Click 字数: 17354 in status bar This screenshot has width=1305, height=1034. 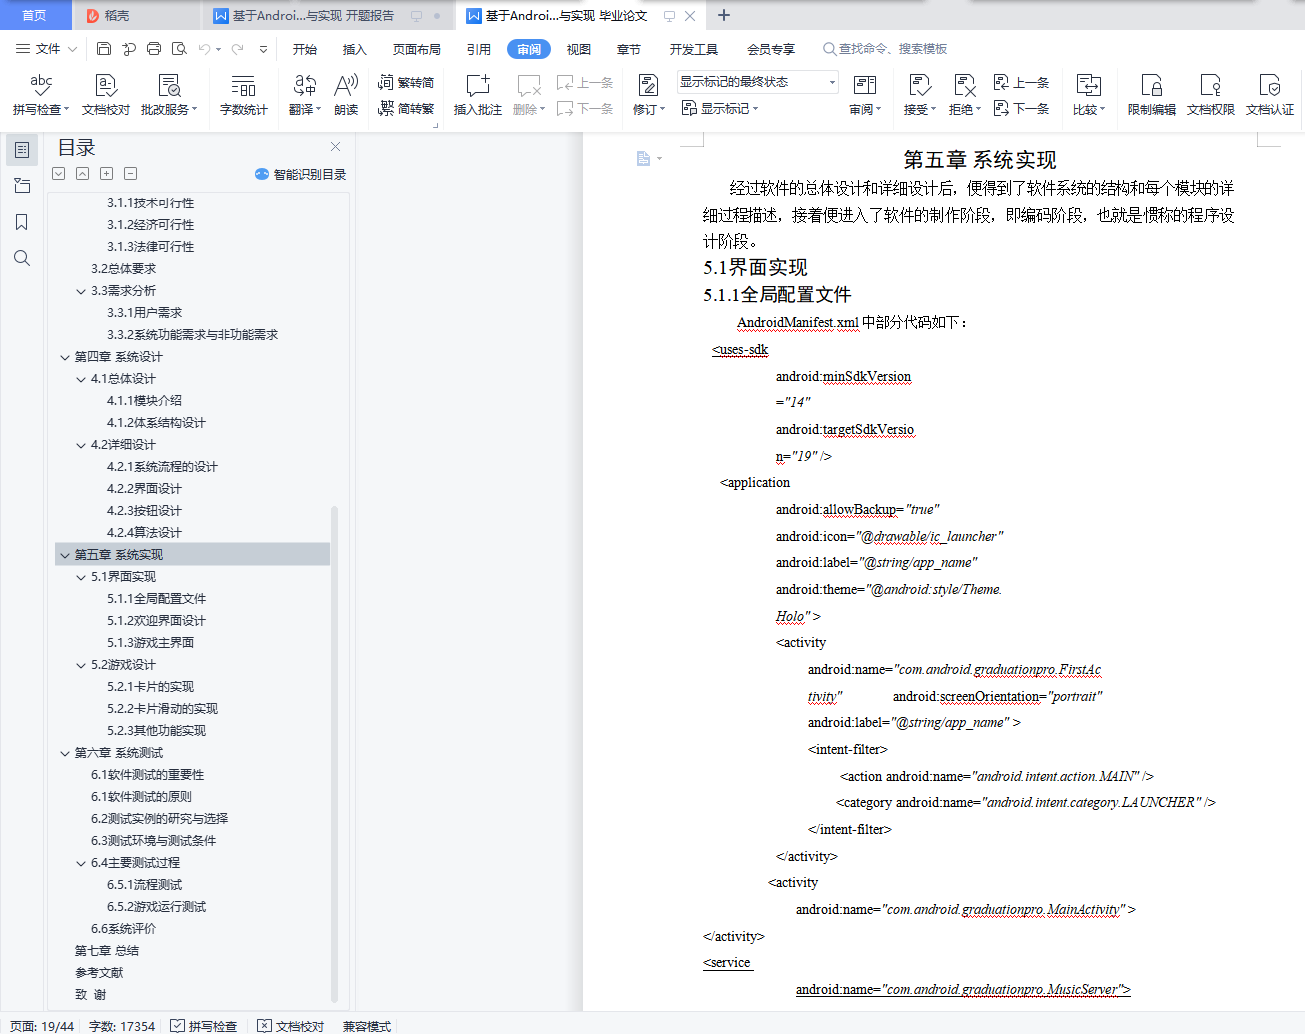(x=122, y=1026)
